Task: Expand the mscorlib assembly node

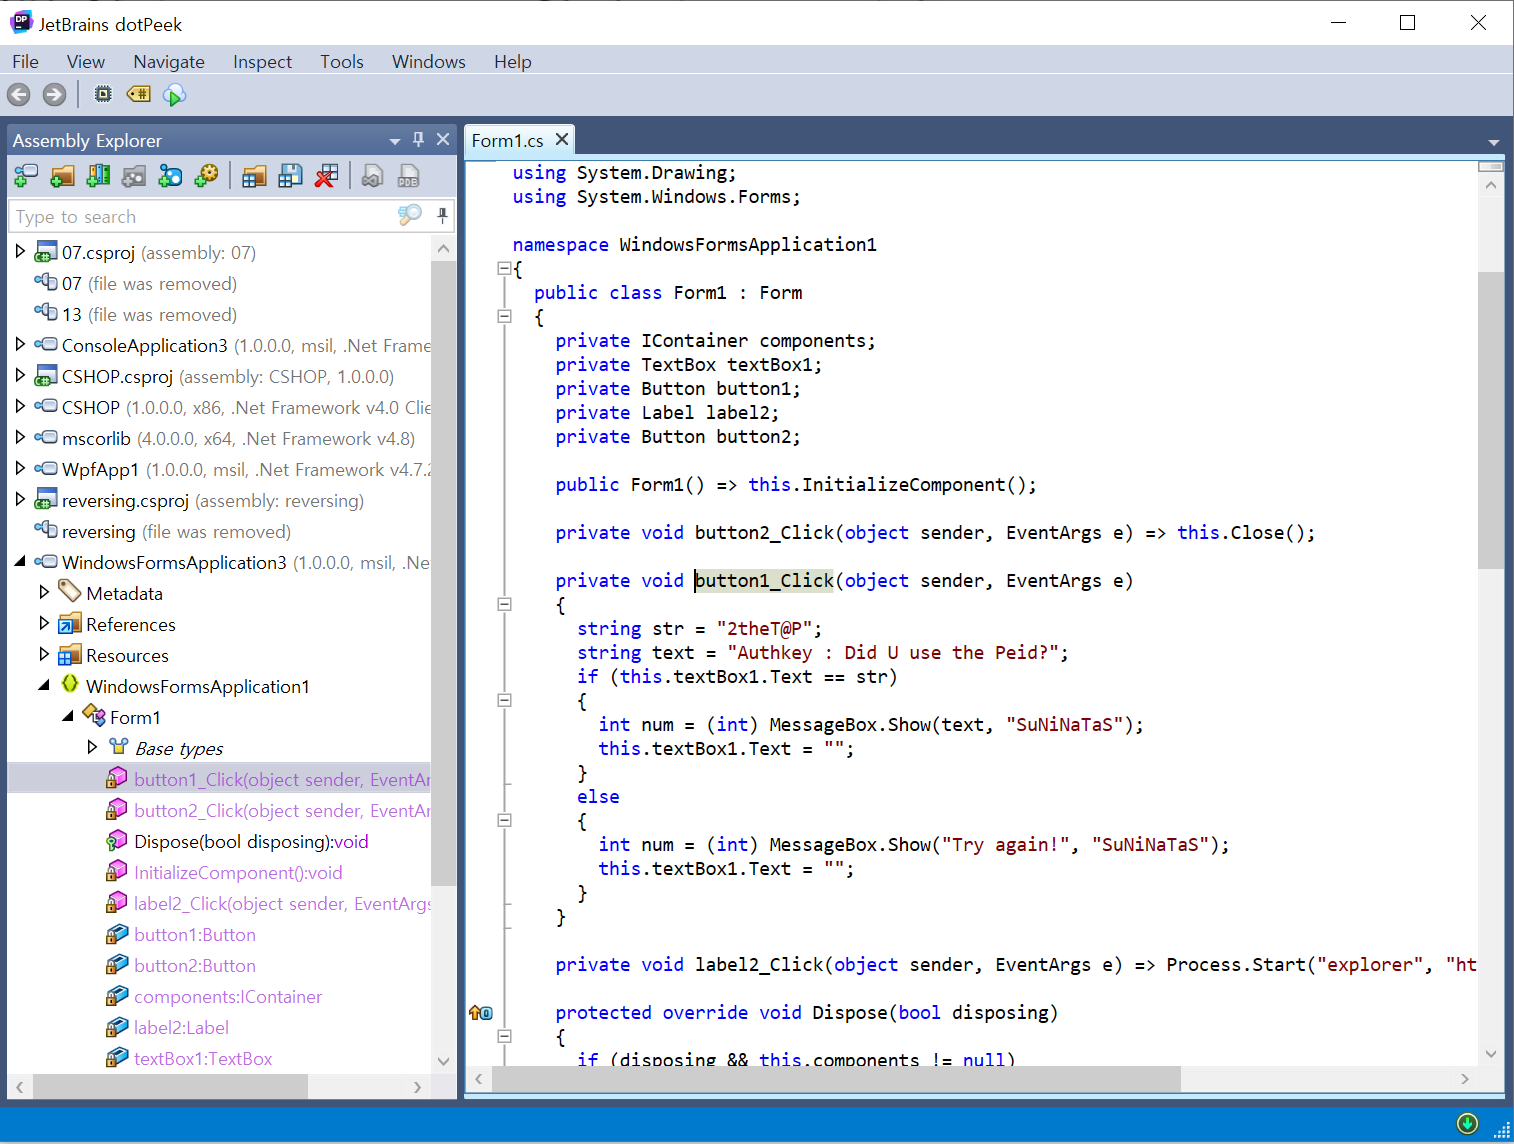Action: (x=20, y=437)
